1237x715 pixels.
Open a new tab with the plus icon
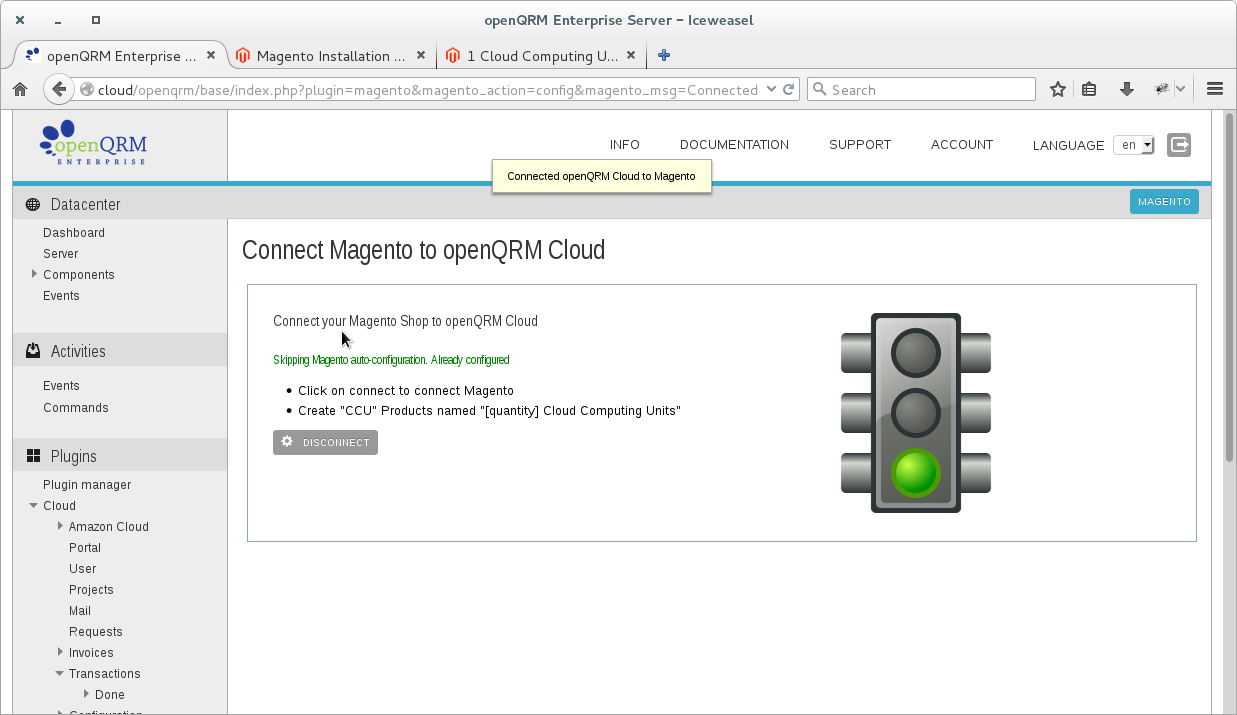coord(664,56)
